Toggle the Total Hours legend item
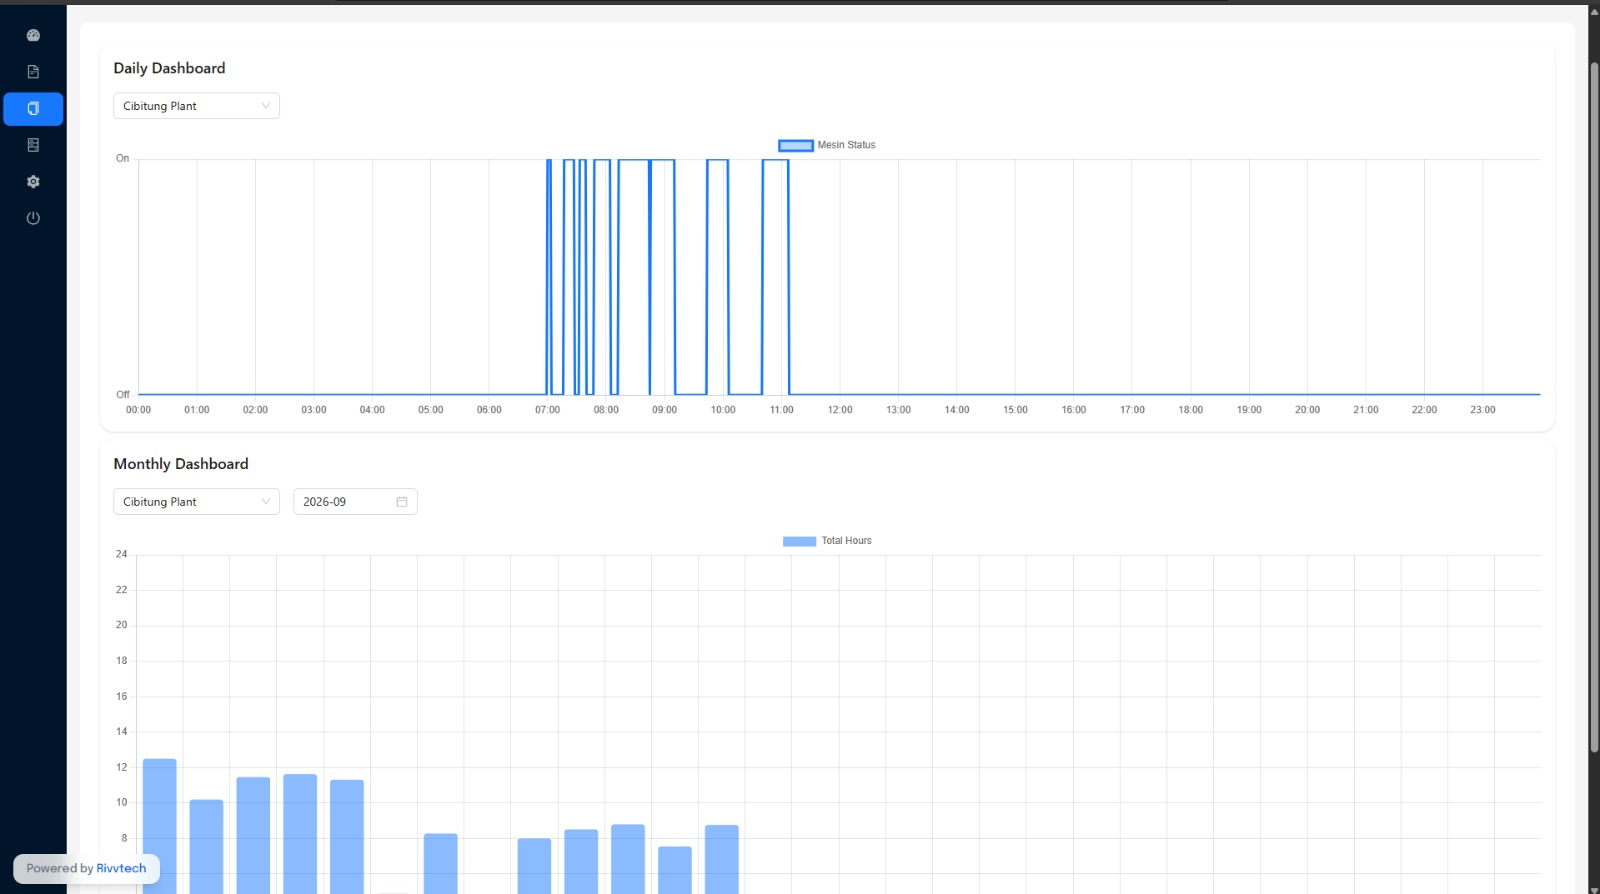The width and height of the screenshot is (1600, 894). [x=827, y=541]
